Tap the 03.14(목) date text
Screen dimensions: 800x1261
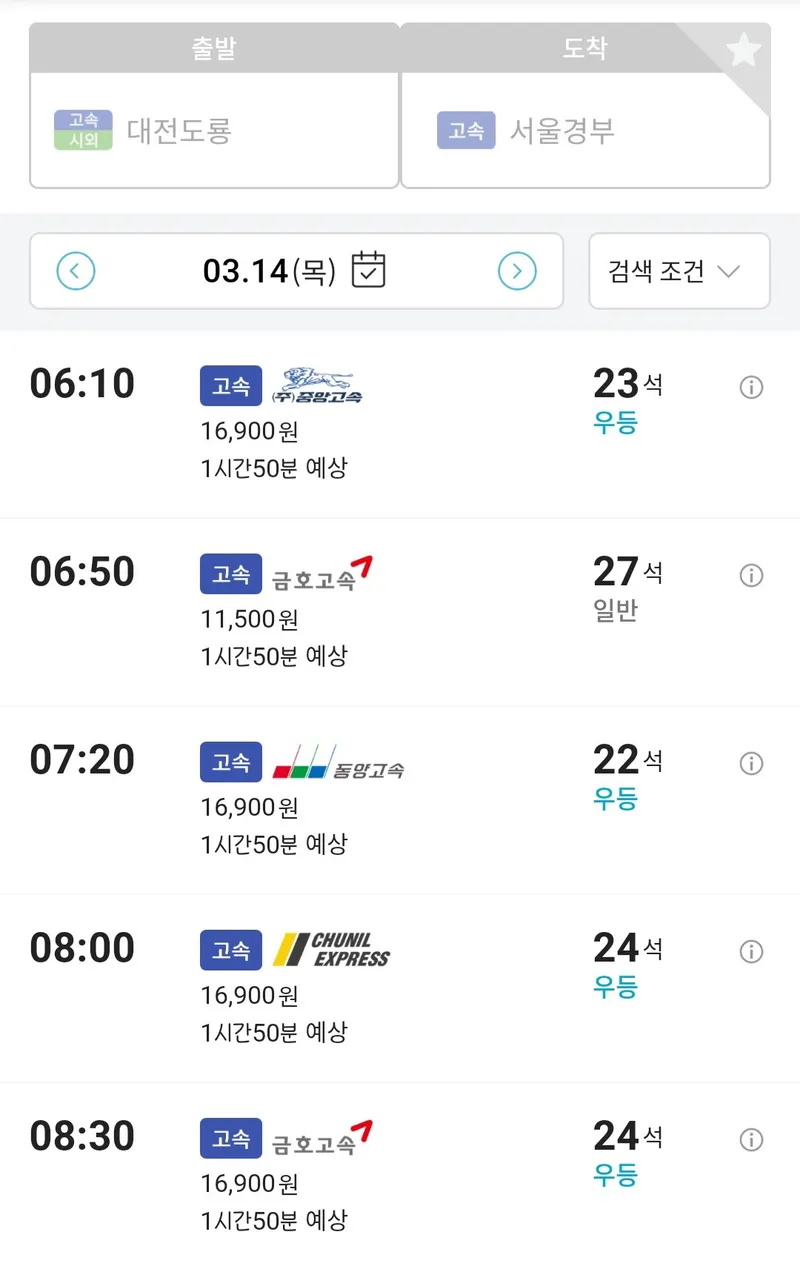point(270,271)
